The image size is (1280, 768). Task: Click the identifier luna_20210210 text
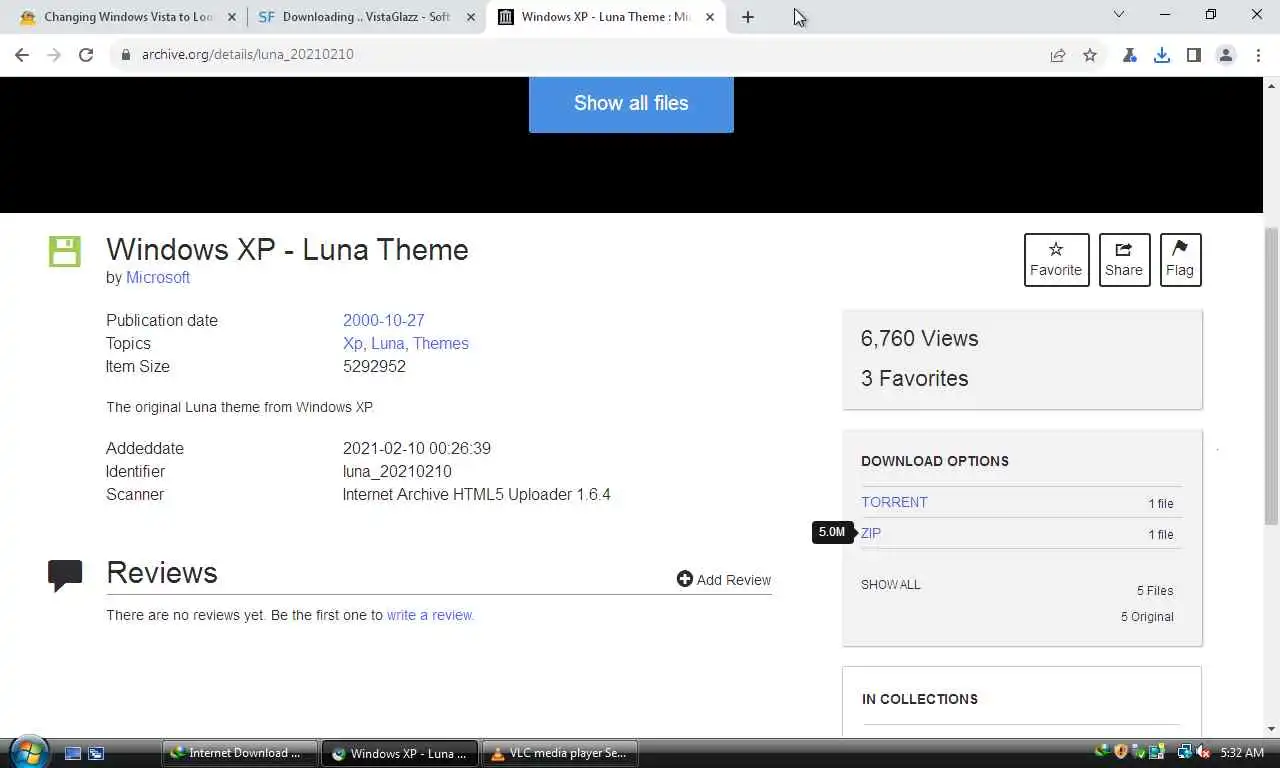tap(397, 472)
